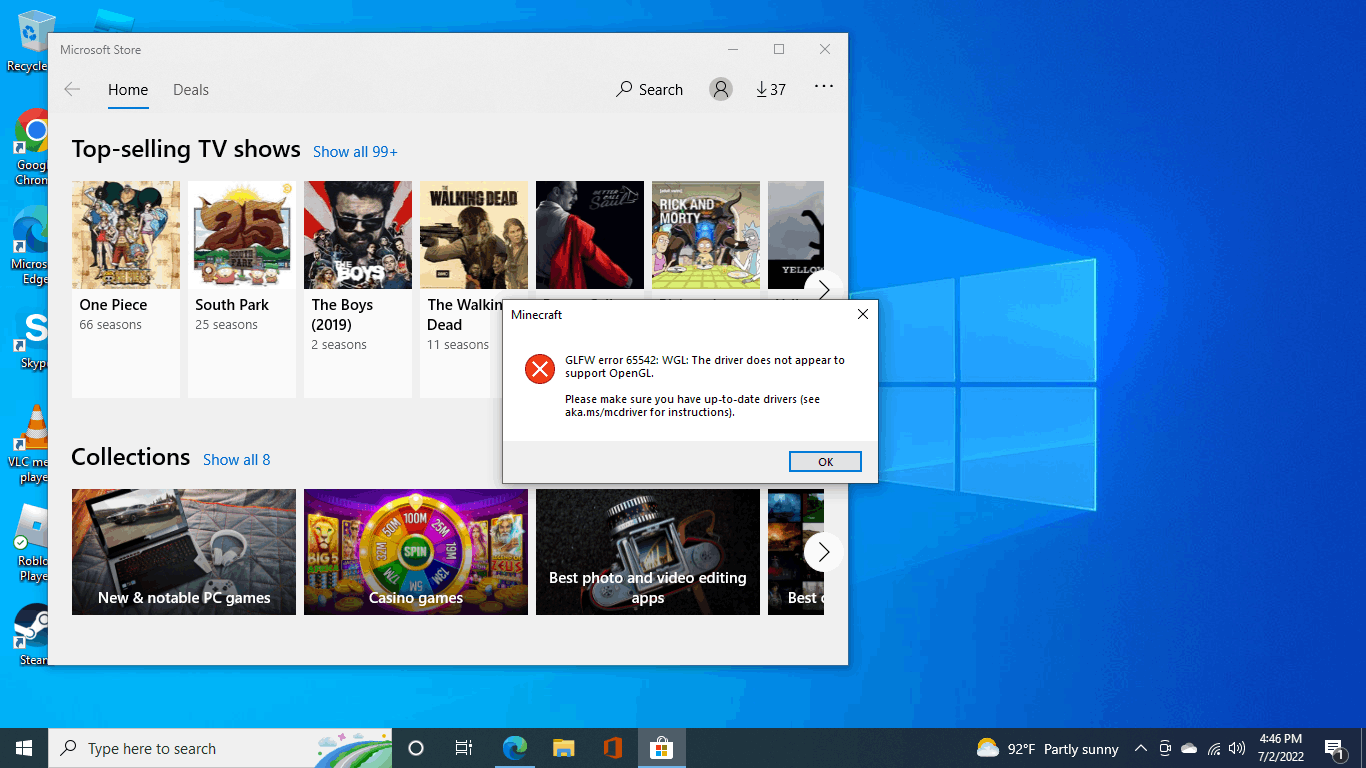This screenshot has width=1366, height=768.
Task: Click Show all 8 collections link
Action: pyautogui.click(x=236, y=460)
